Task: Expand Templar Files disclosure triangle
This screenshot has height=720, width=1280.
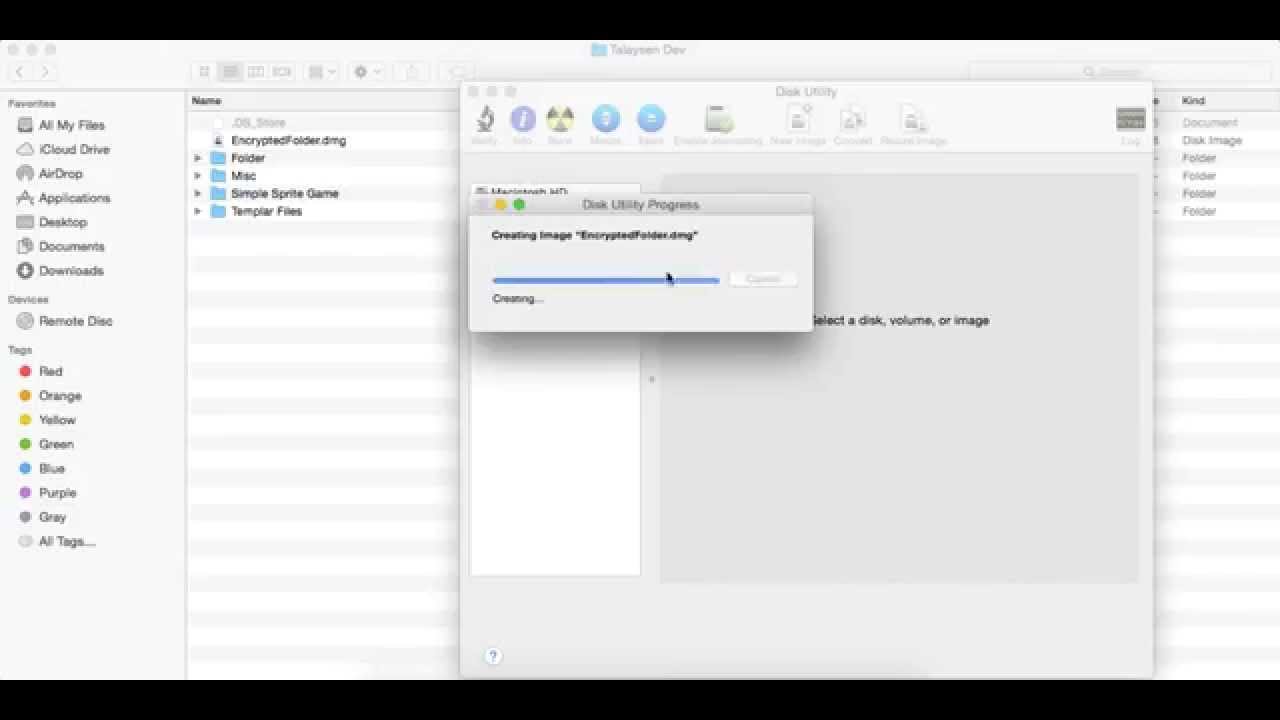Action: tap(198, 211)
